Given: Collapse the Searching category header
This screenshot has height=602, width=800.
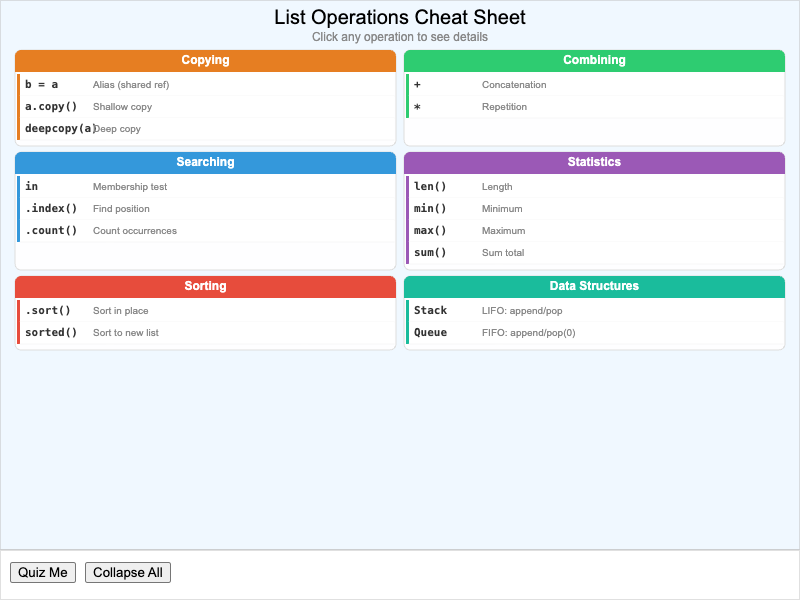Looking at the screenshot, I should [205, 162].
